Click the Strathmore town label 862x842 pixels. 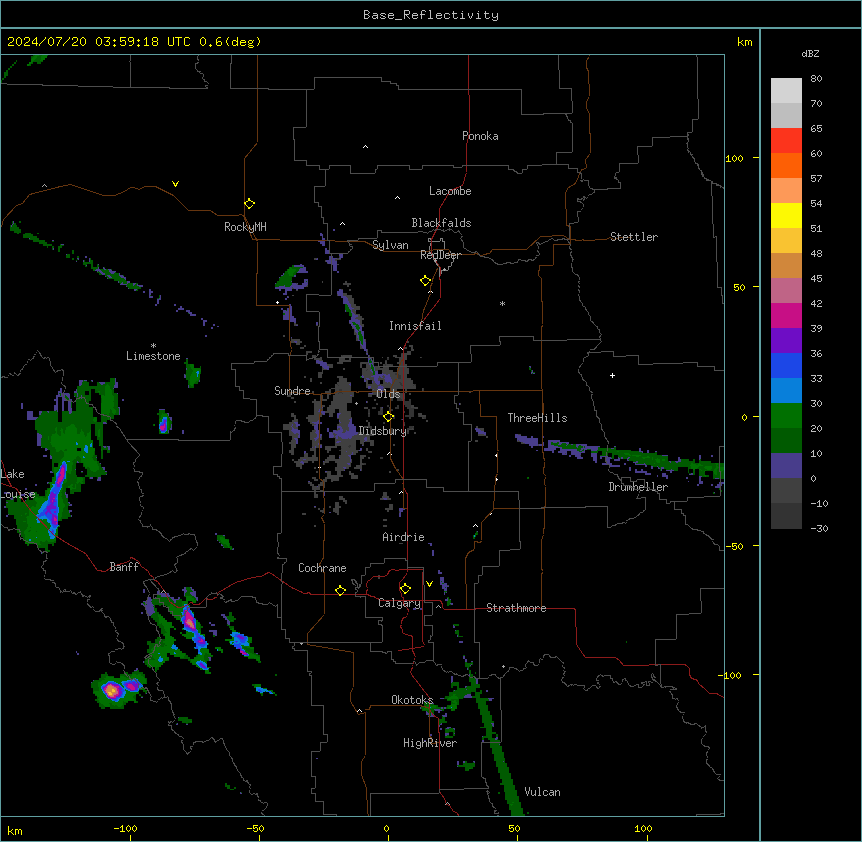point(516,608)
